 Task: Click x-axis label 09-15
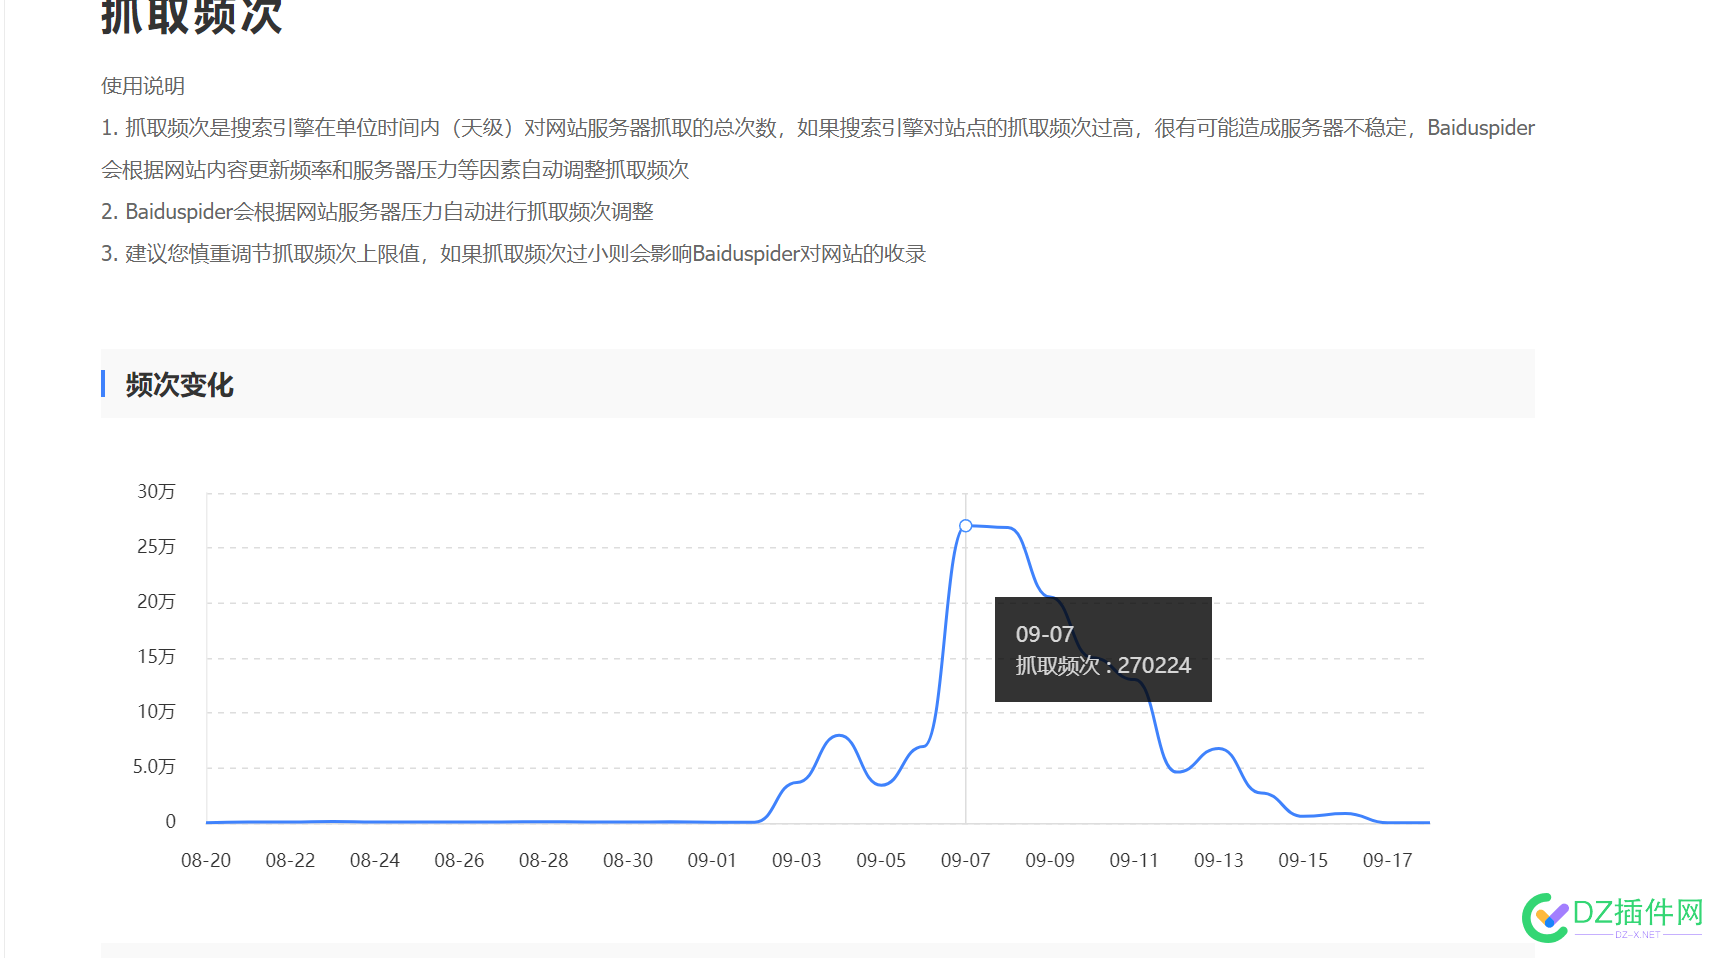[x=1303, y=860]
